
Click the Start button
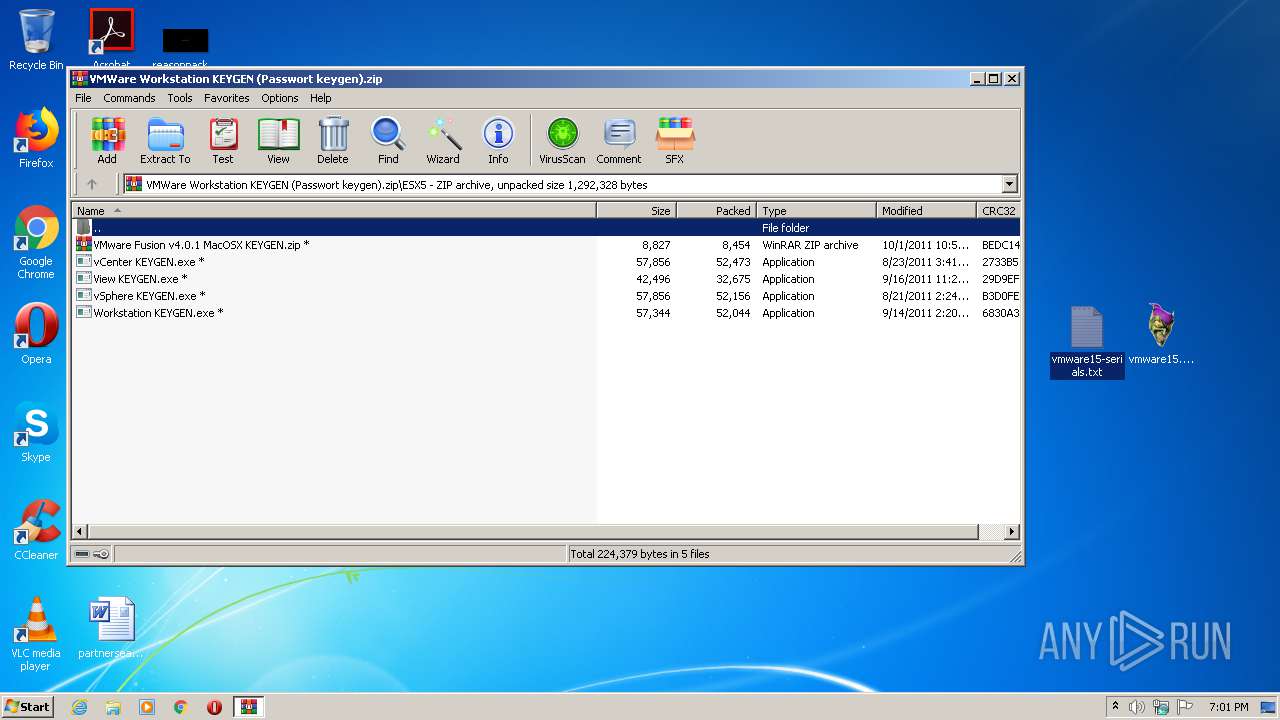pyautogui.click(x=28, y=707)
